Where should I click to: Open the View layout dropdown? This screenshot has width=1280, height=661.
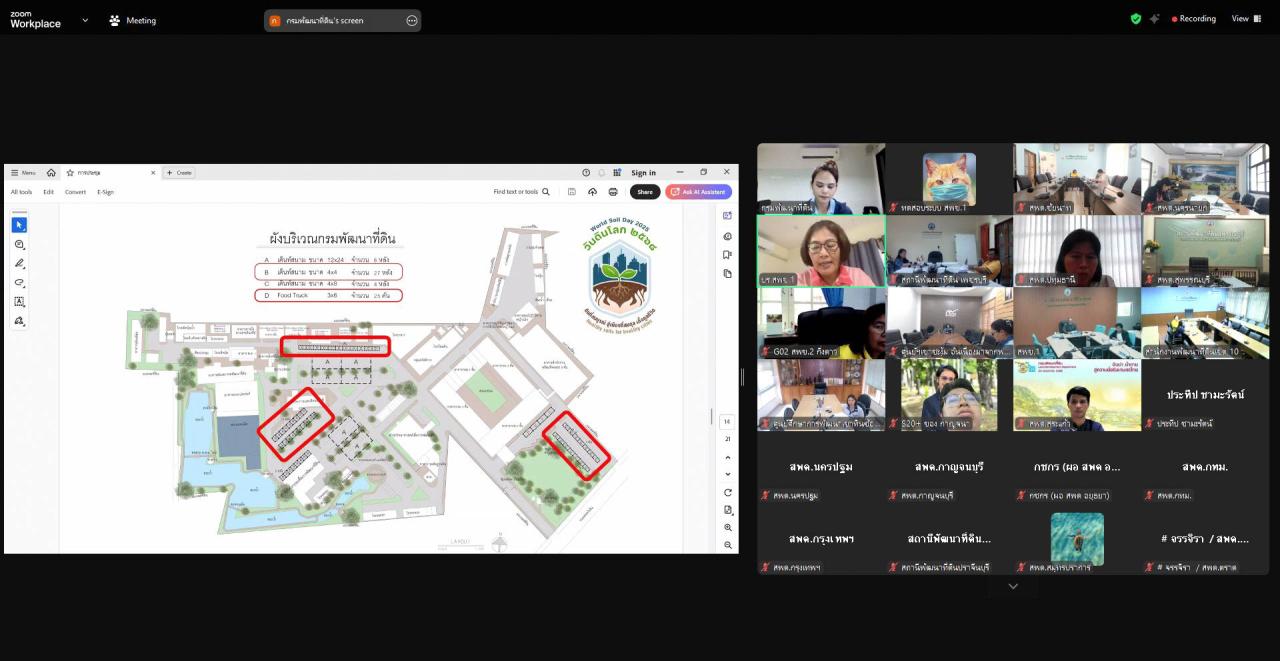pyautogui.click(x=1245, y=19)
